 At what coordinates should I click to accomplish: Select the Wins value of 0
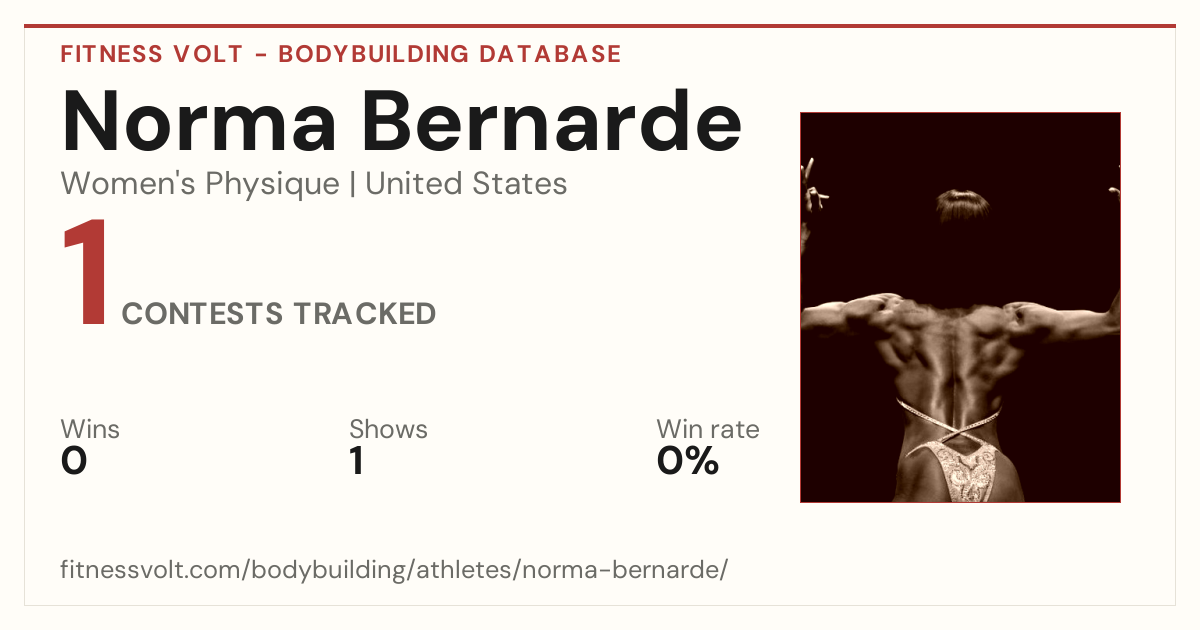(74, 461)
